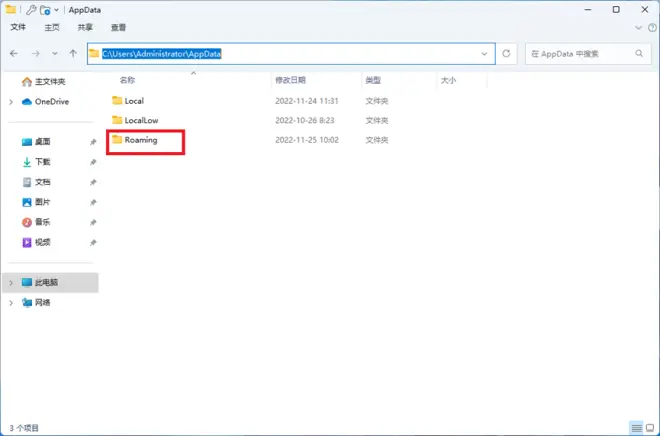Viewport: 660px width, 436px height.
Task: Sort by the 修改日期 column header
Action: [x=290, y=80]
